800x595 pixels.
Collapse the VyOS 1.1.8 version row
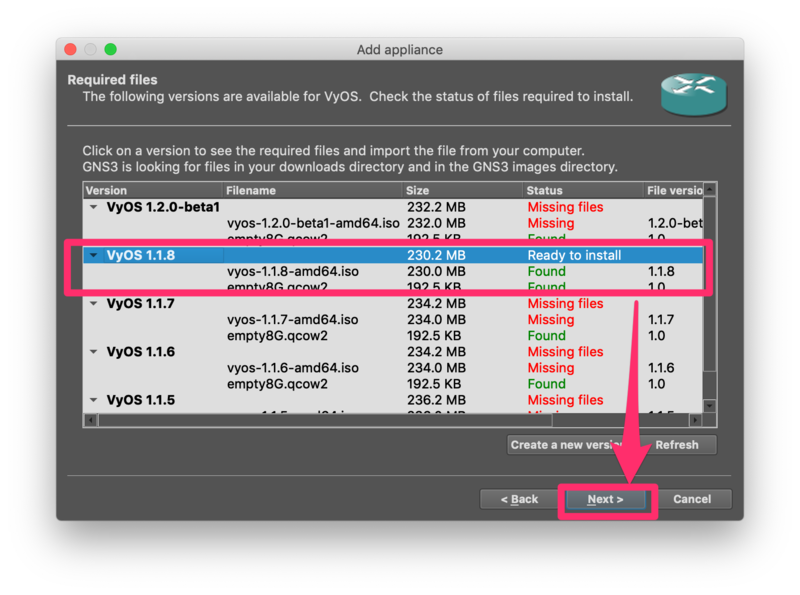[93, 255]
